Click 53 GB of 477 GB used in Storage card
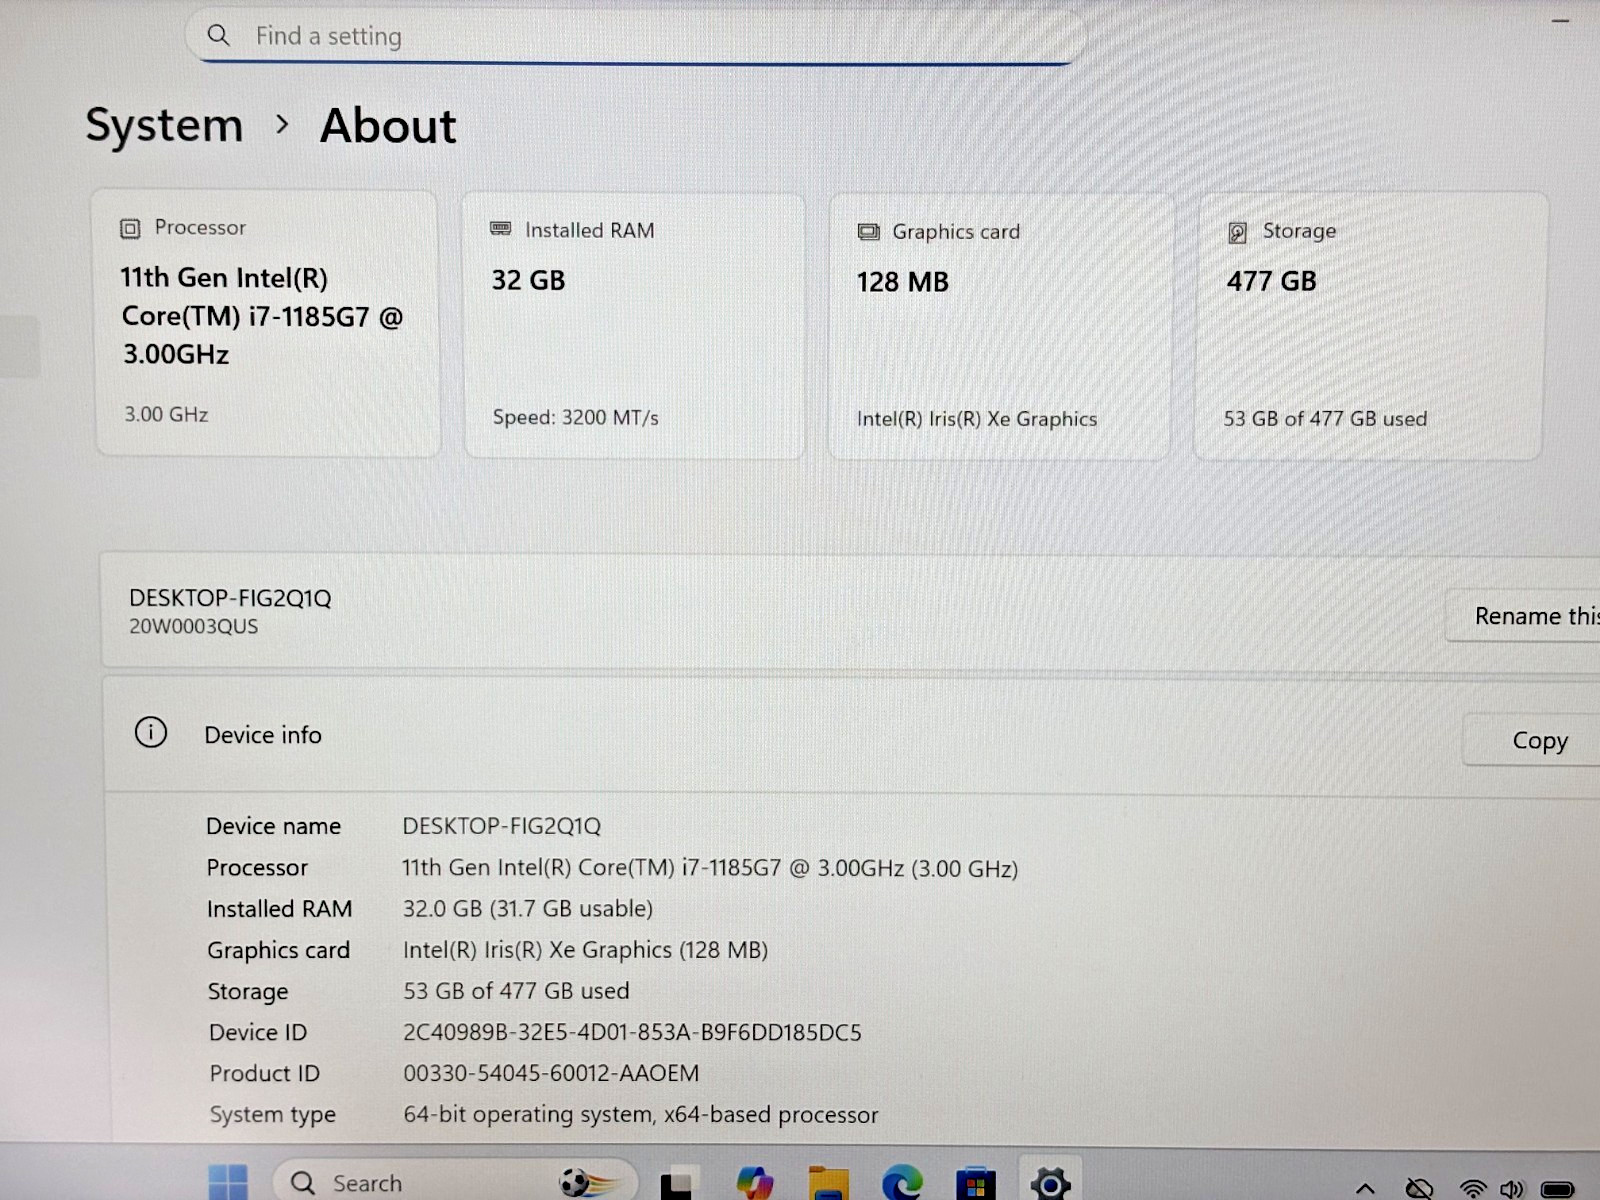1600x1200 pixels. [x=1325, y=419]
